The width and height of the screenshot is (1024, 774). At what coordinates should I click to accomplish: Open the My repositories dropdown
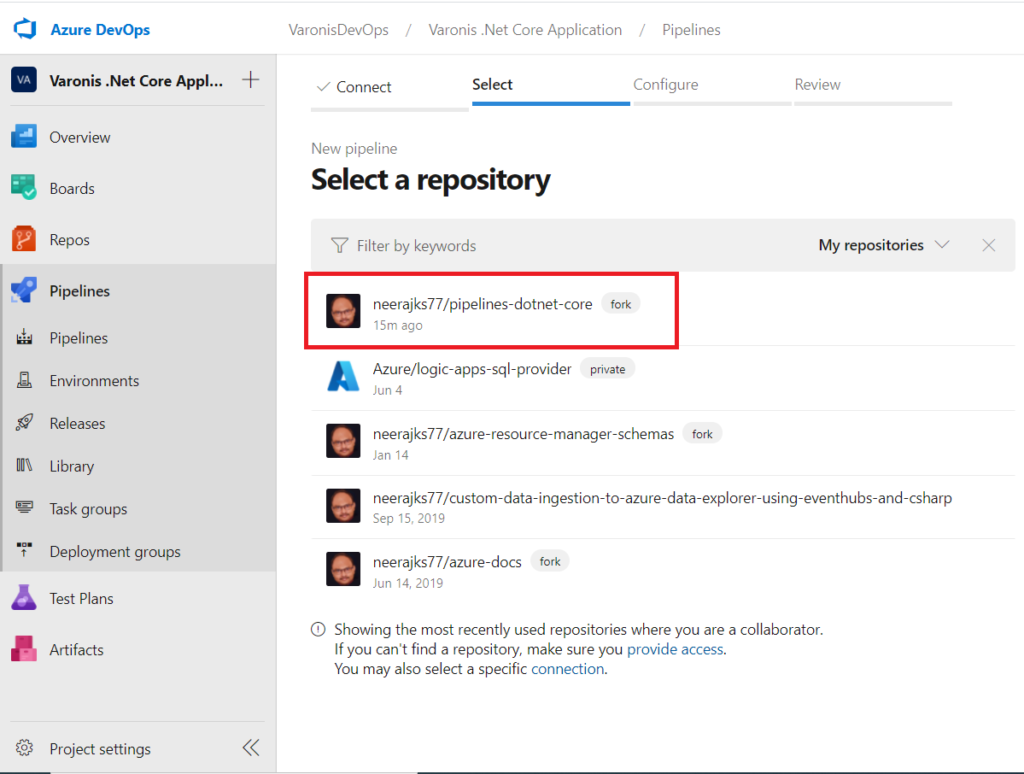coord(884,245)
